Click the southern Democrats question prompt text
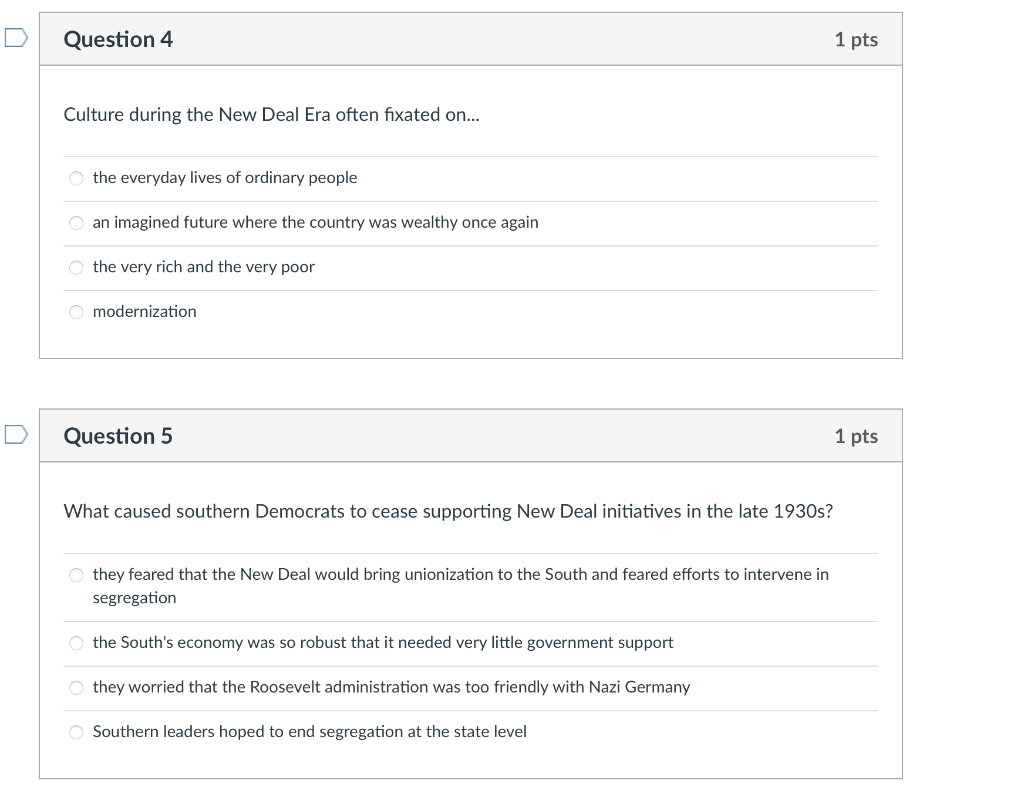The image size is (1024, 804). pyautogui.click(x=448, y=511)
